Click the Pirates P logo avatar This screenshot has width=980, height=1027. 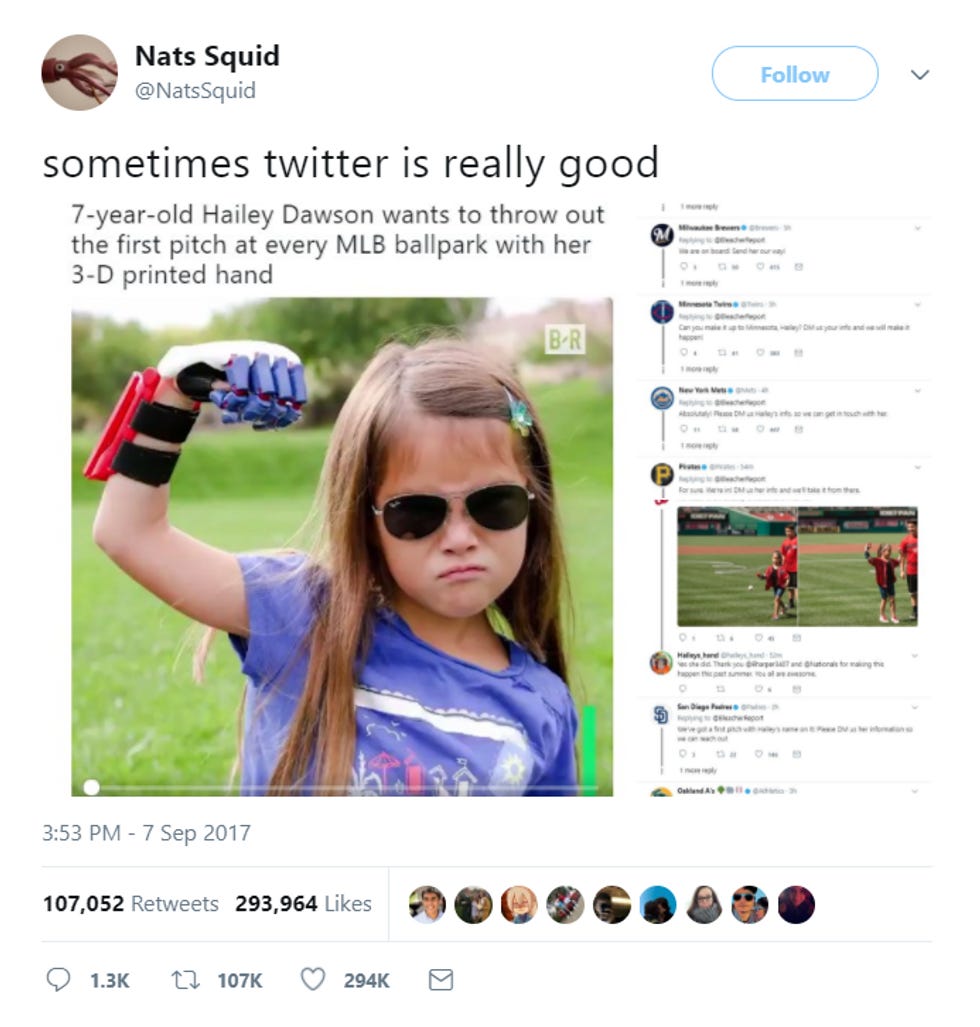(x=662, y=474)
